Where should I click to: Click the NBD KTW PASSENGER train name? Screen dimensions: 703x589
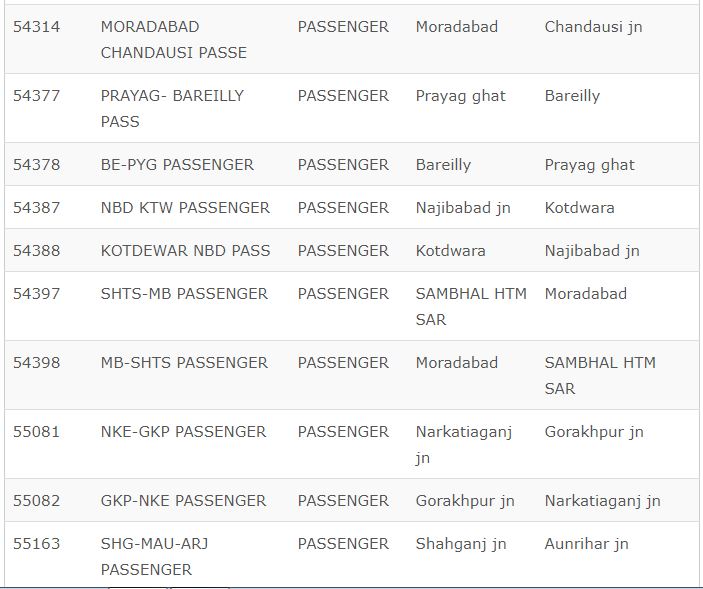(185, 208)
